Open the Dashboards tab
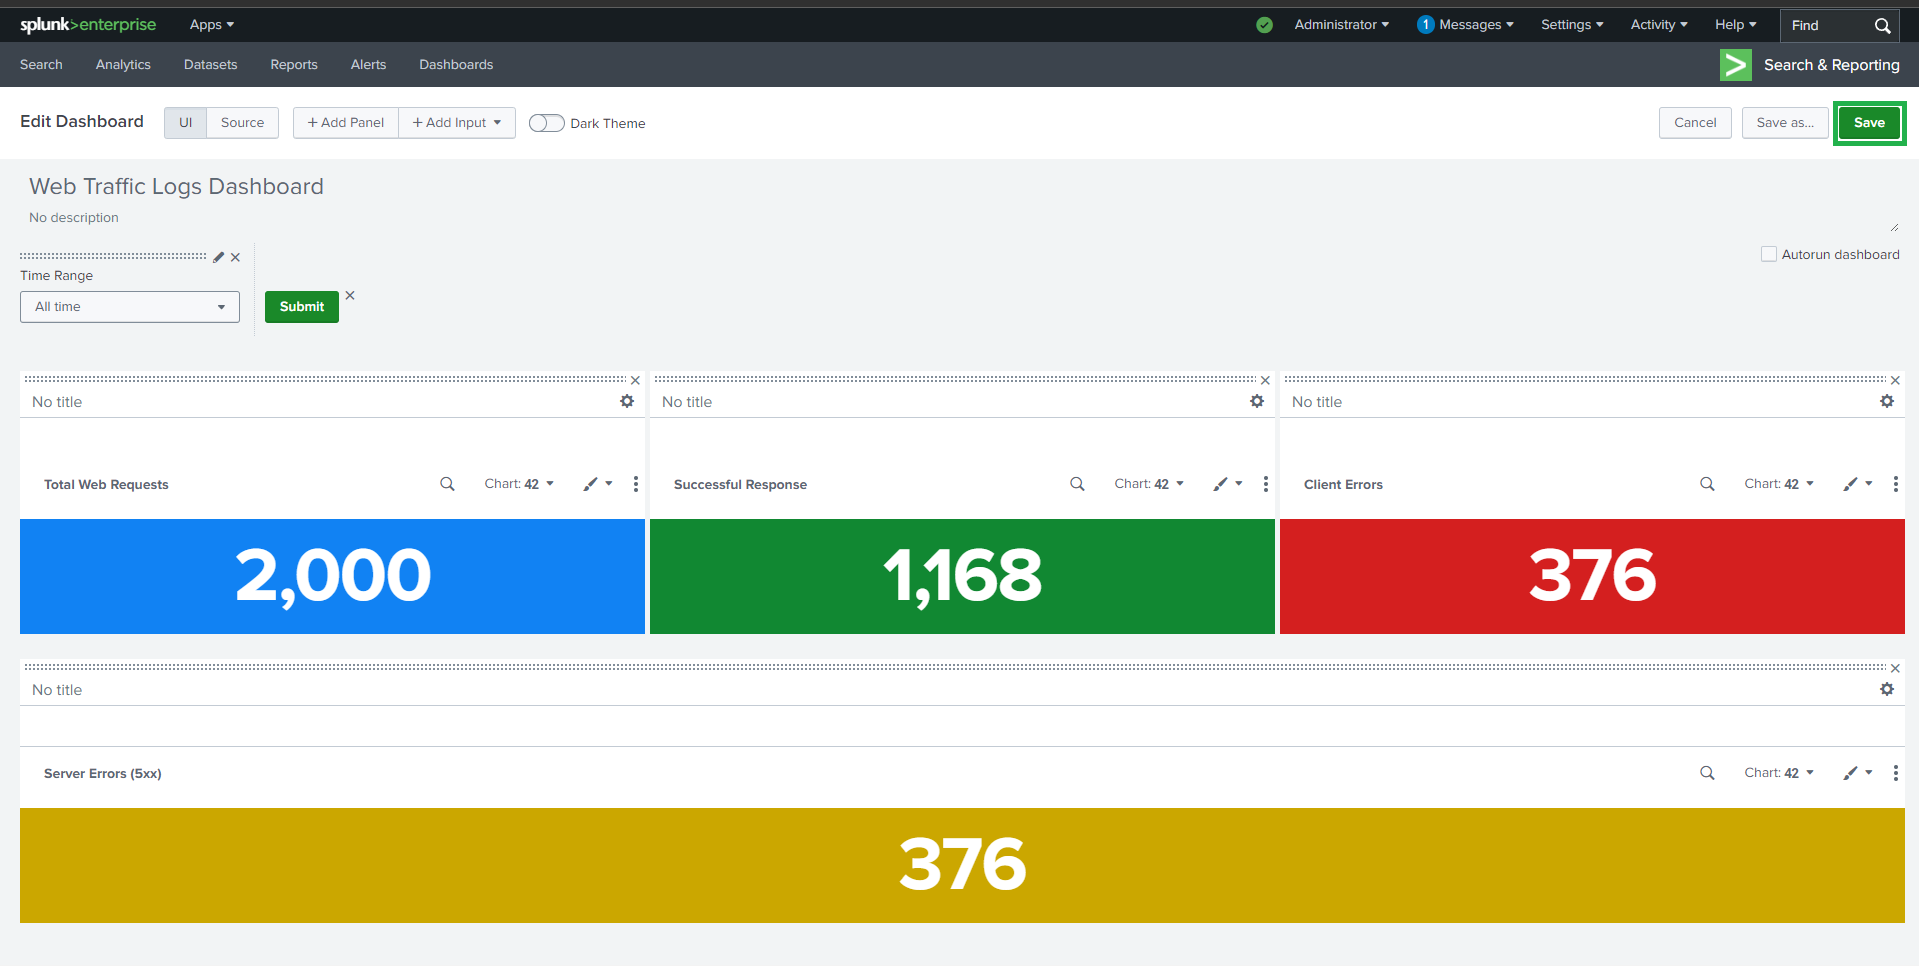Viewport: 1919px width, 966px height. 456,65
